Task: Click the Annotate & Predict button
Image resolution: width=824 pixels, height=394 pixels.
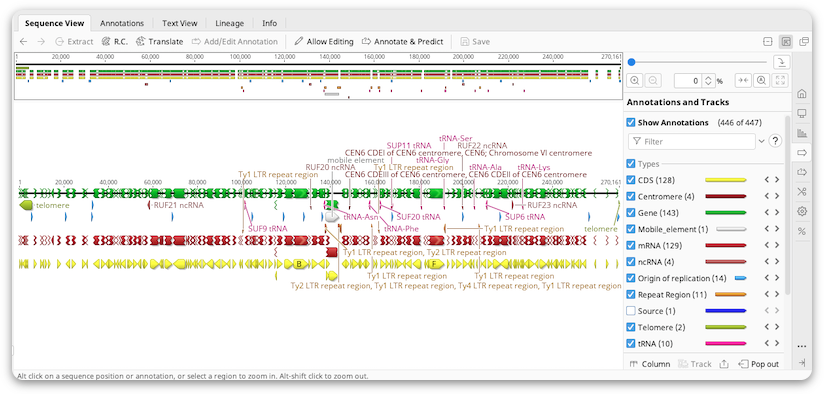Action: (x=403, y=42)
